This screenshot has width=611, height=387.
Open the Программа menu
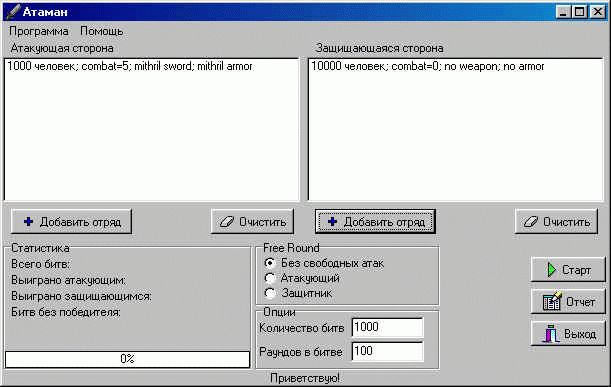click(x=39, y=31)
